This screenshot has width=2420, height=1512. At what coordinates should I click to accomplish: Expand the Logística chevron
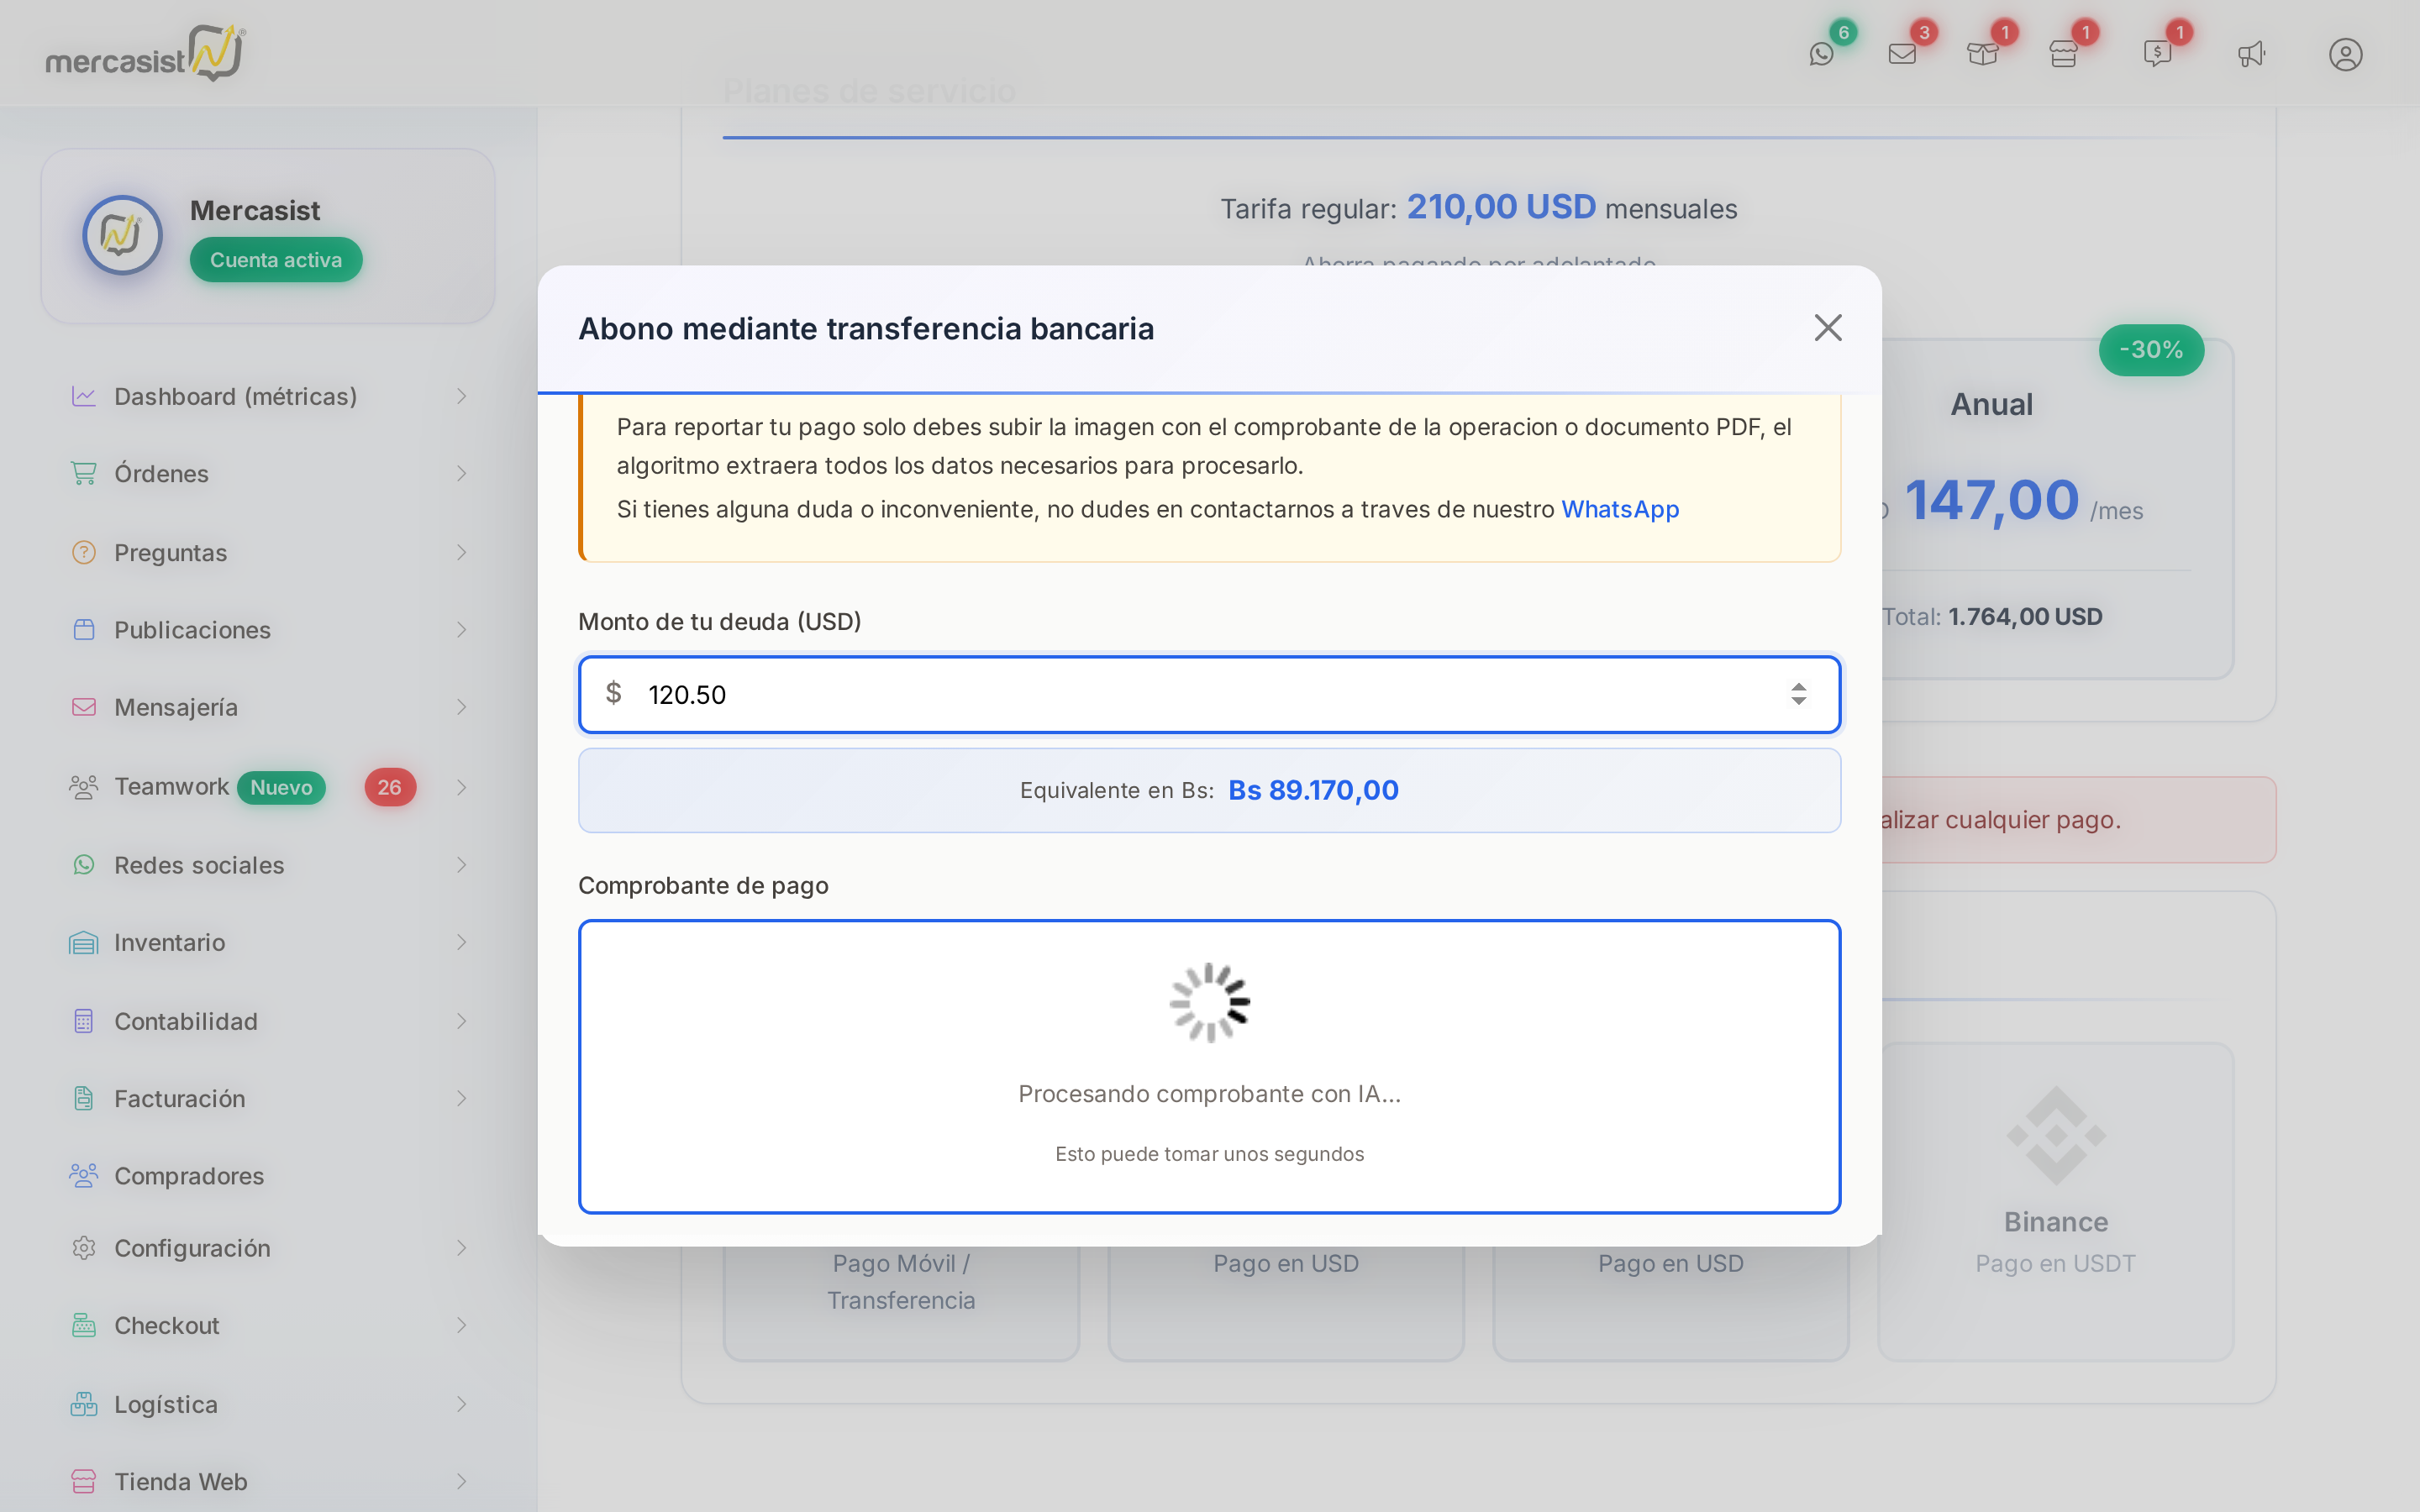461,1404
